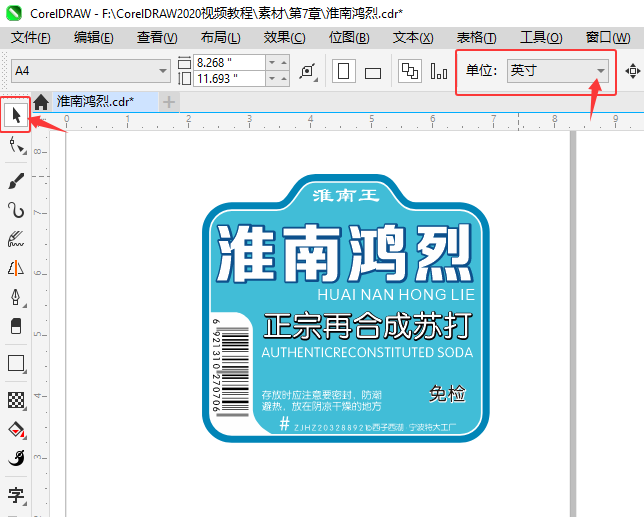Increase the page height value

click(x=284, y=78)
